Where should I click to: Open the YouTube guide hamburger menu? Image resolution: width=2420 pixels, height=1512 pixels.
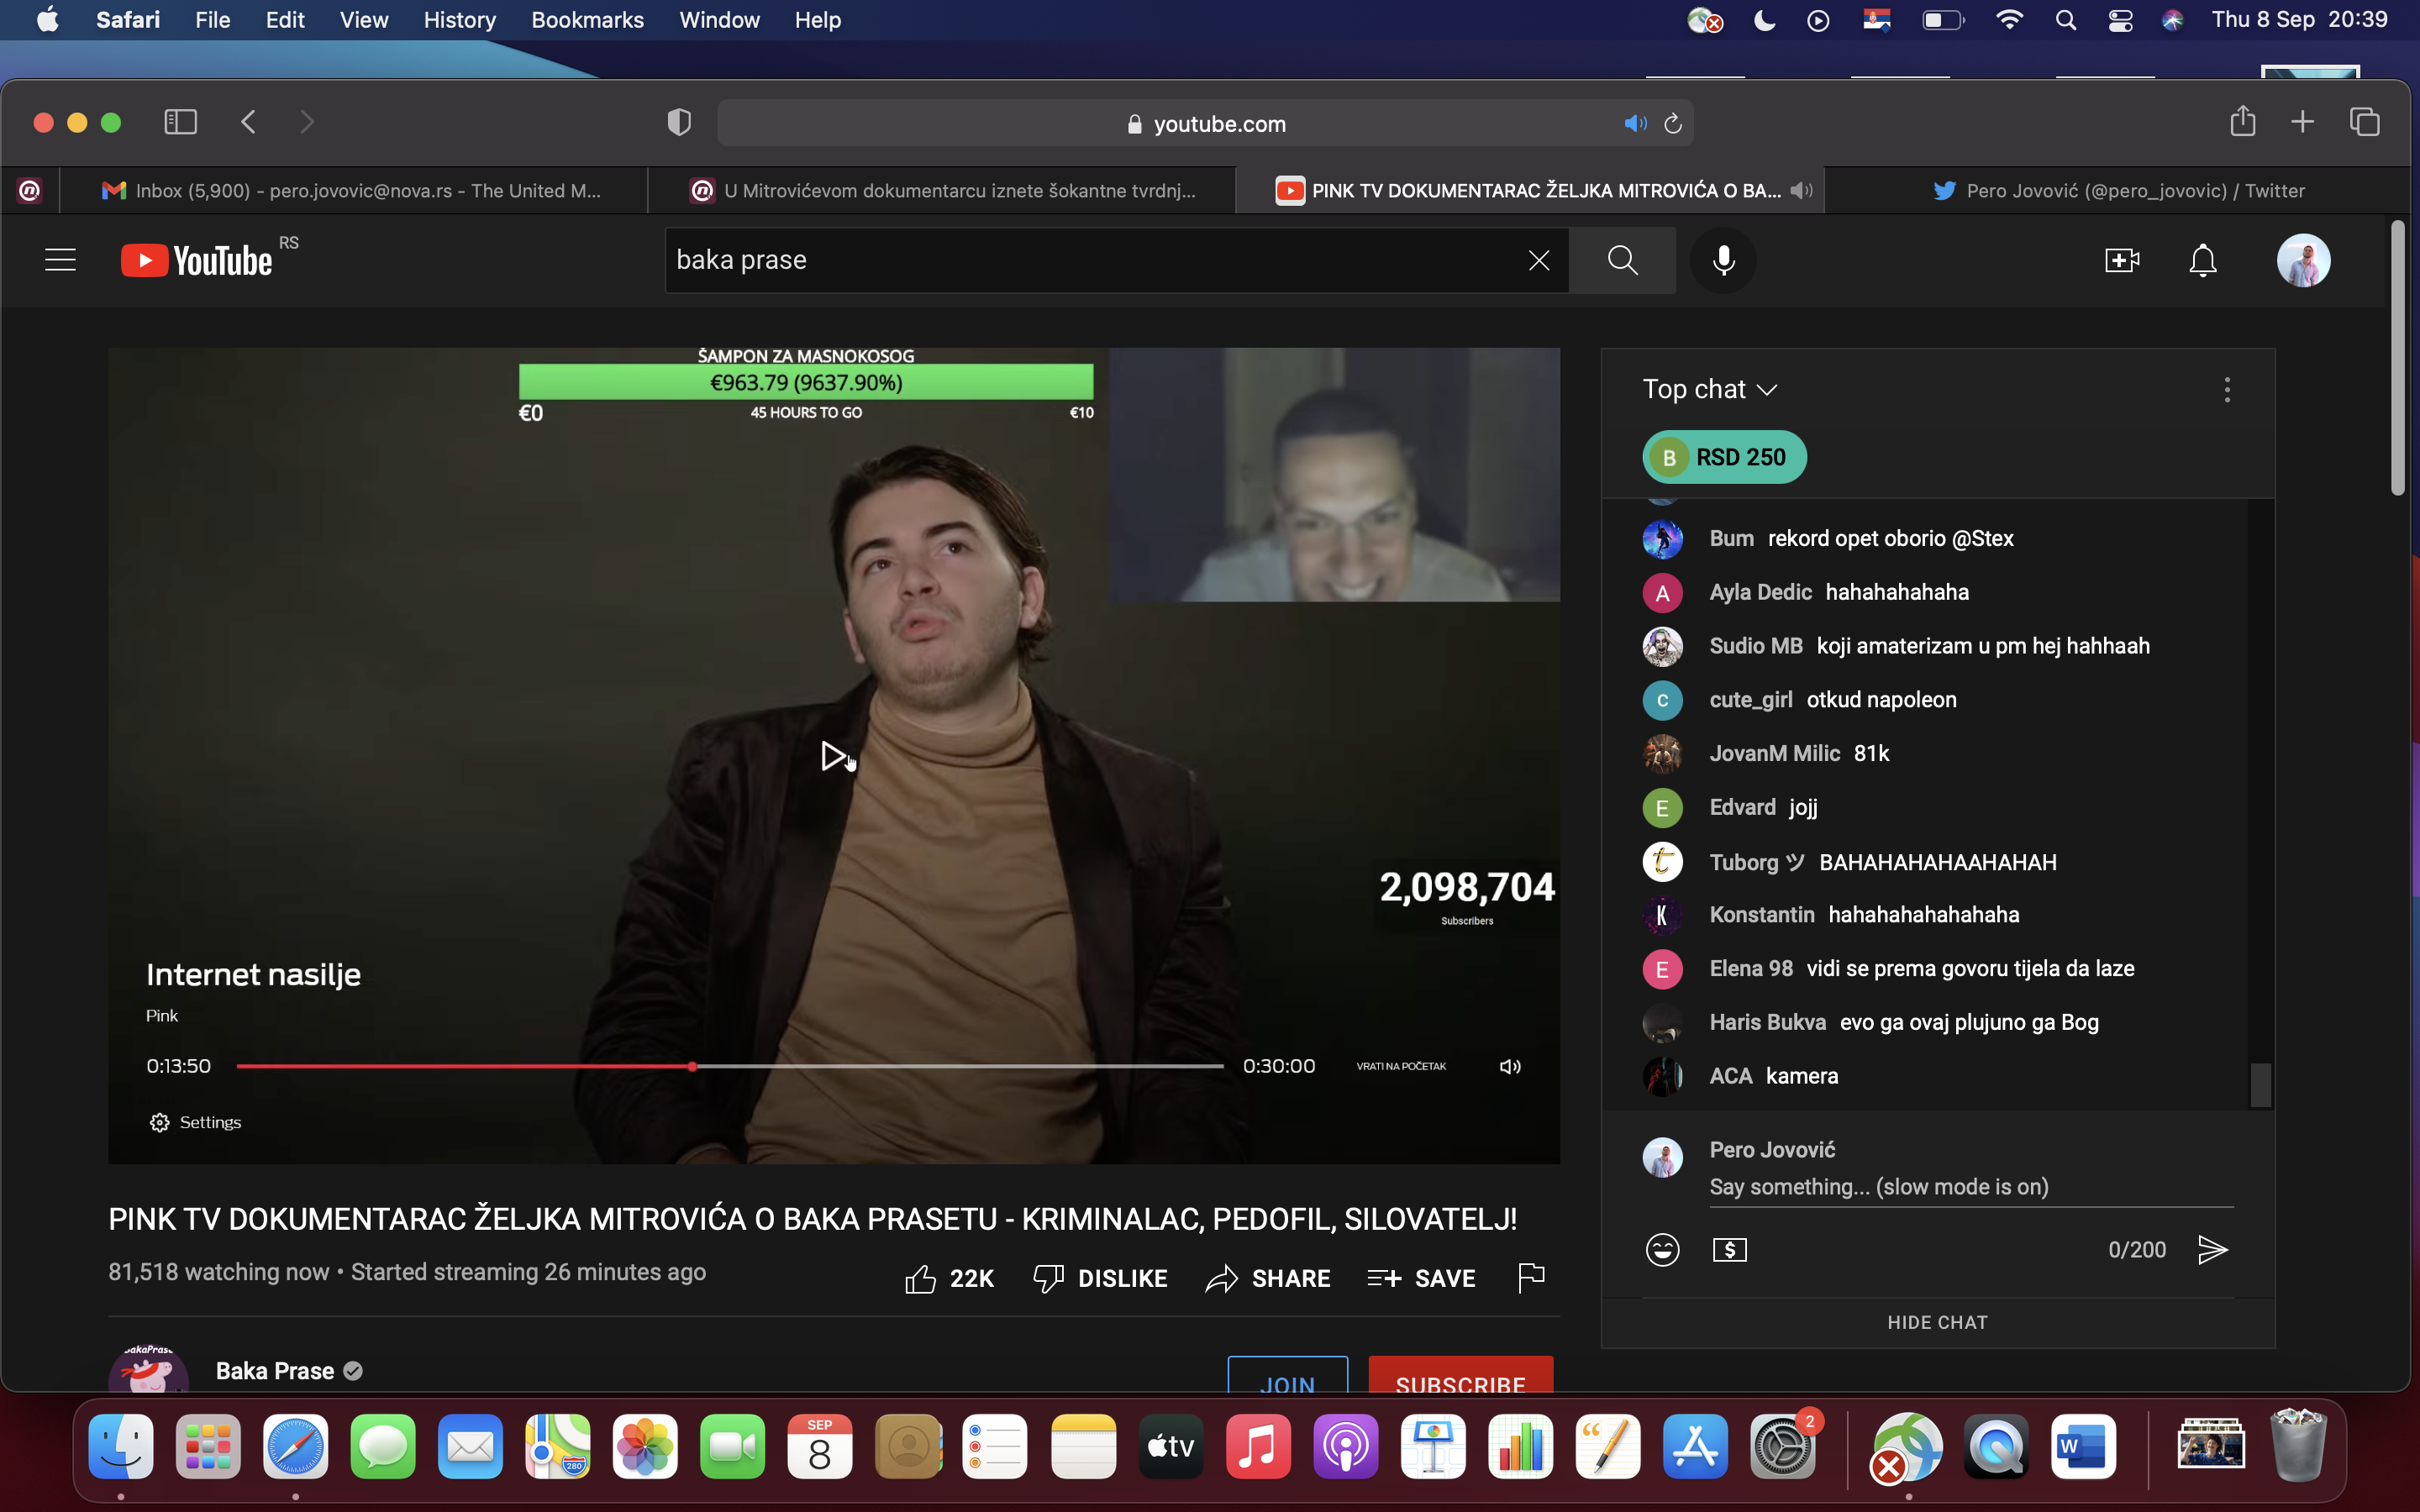click(60, 260)
